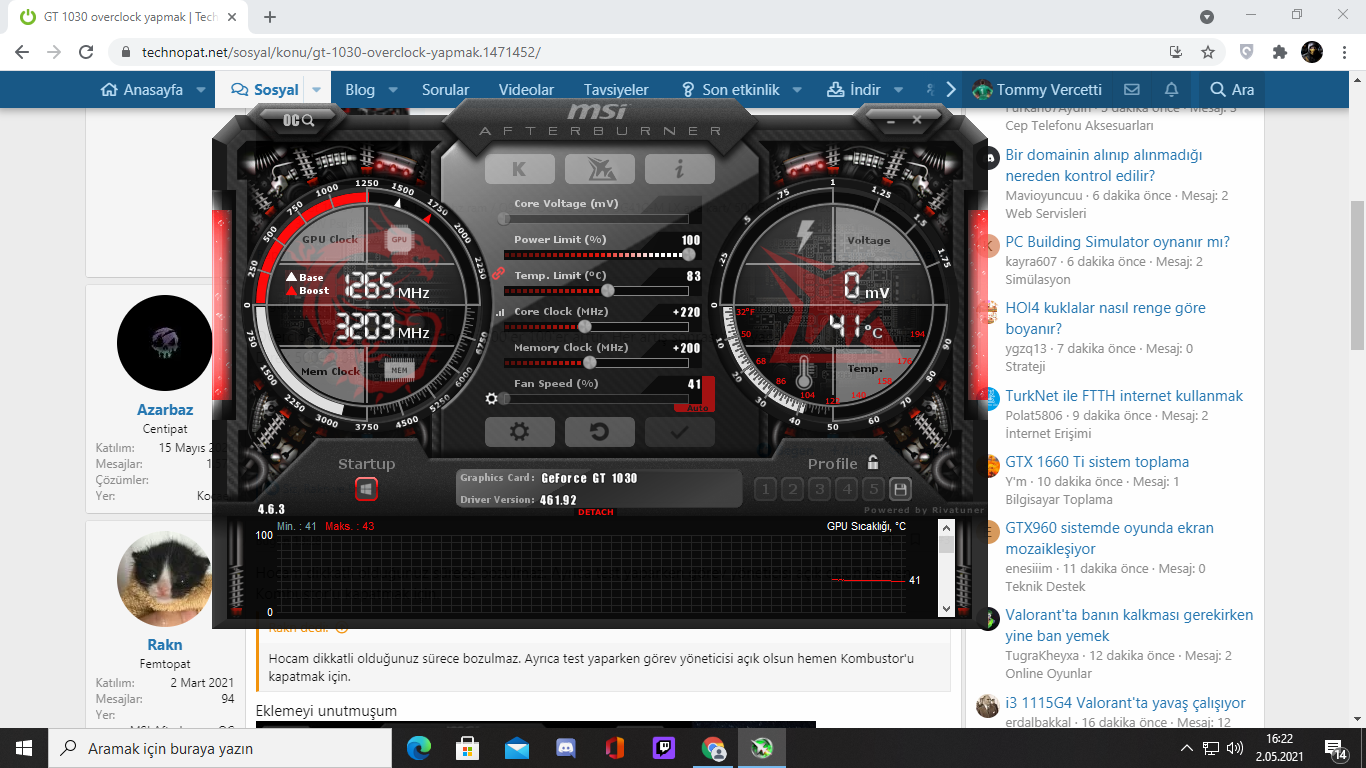Open the fan curve icon beside Core Clock
This screenshot has width=1366, height=768.
tap(500, 313)
